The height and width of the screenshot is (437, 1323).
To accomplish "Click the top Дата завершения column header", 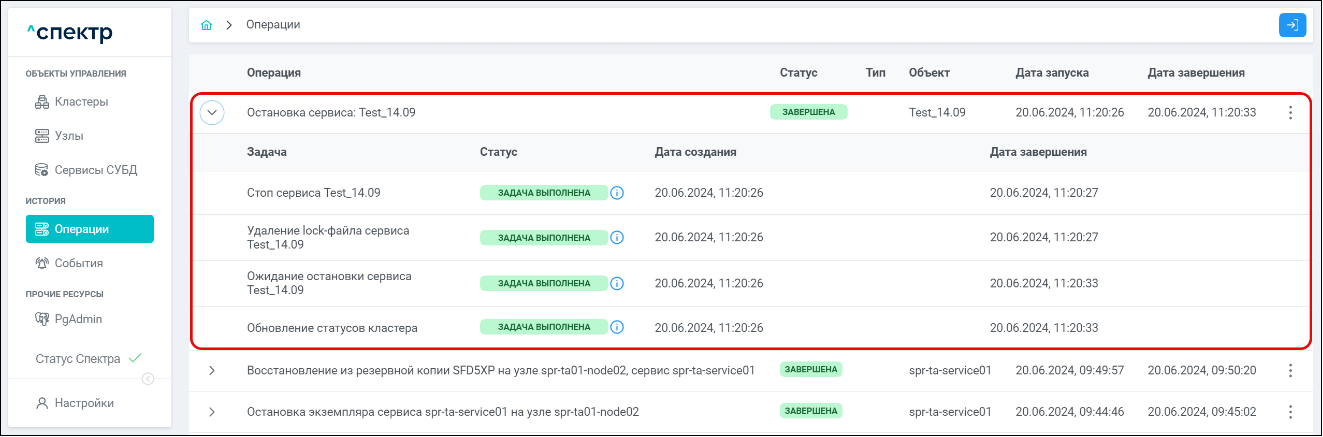I will tap(1196, 73).
